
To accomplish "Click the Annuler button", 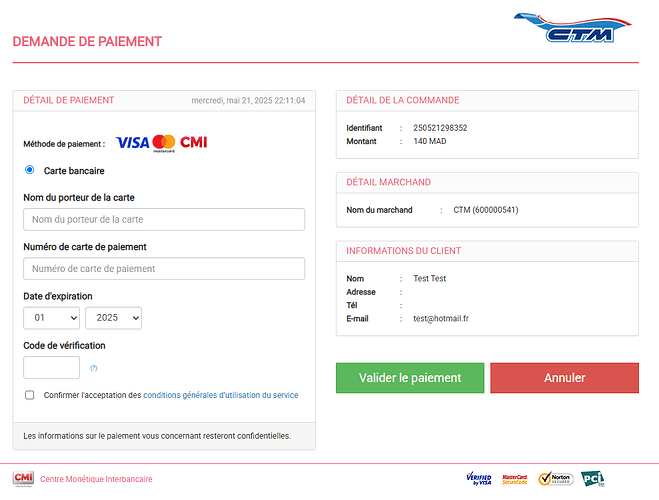I will (564, 378).
